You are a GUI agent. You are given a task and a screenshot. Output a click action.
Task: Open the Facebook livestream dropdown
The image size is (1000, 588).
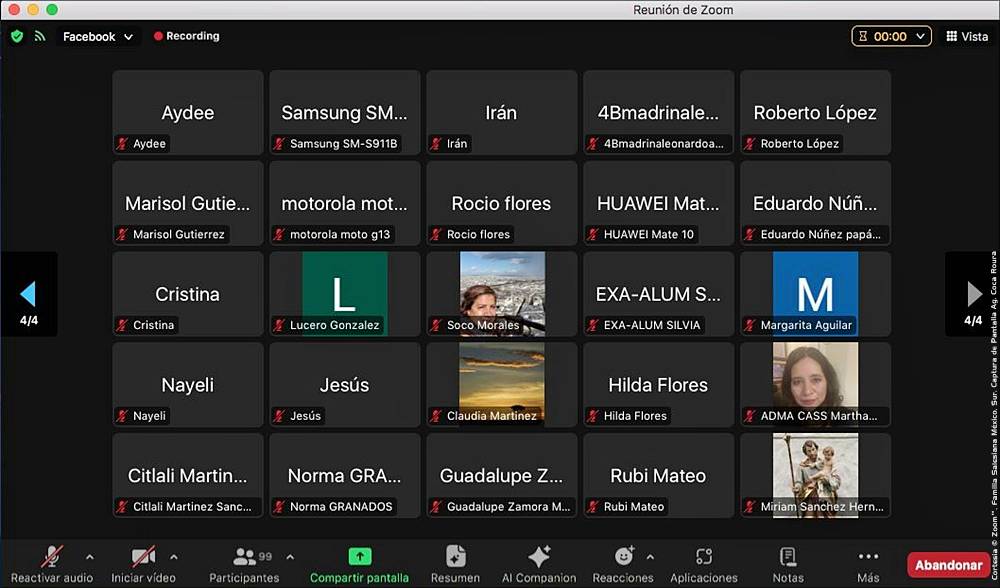point(98,36)
